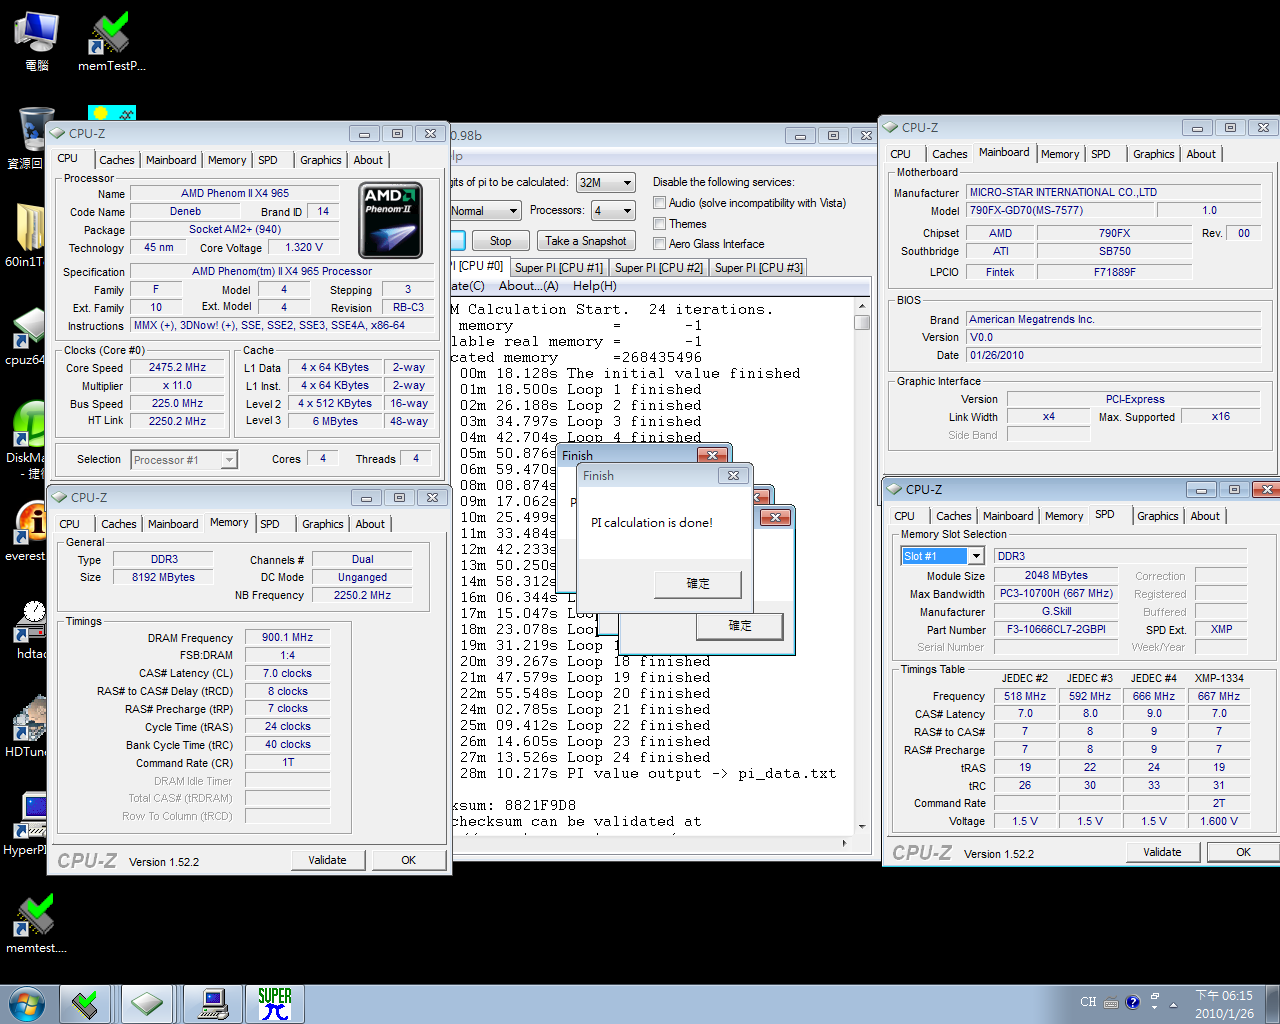Click the Windows Start orb
Screen dimensions: 1280x1024
(x=27, y=1004)
